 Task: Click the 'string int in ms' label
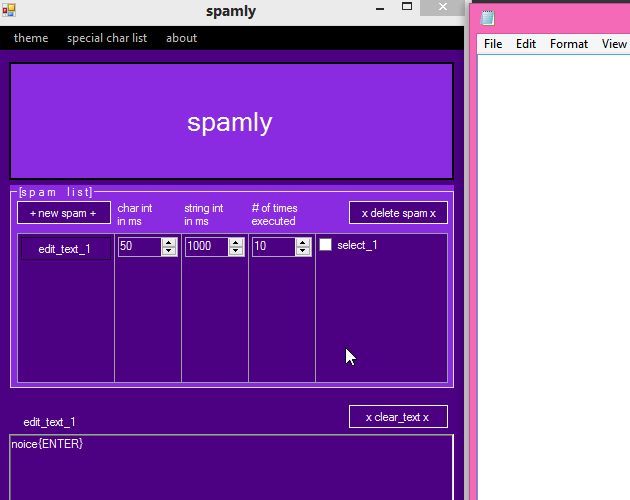pos(204,215)
